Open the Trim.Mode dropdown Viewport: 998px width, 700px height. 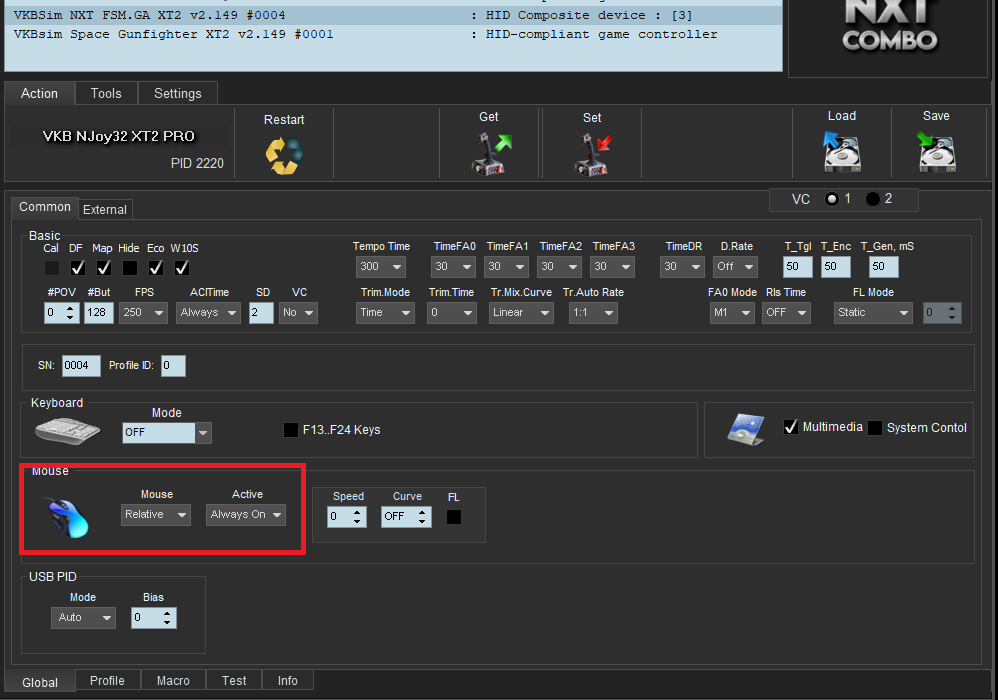(x=385, y=312)
